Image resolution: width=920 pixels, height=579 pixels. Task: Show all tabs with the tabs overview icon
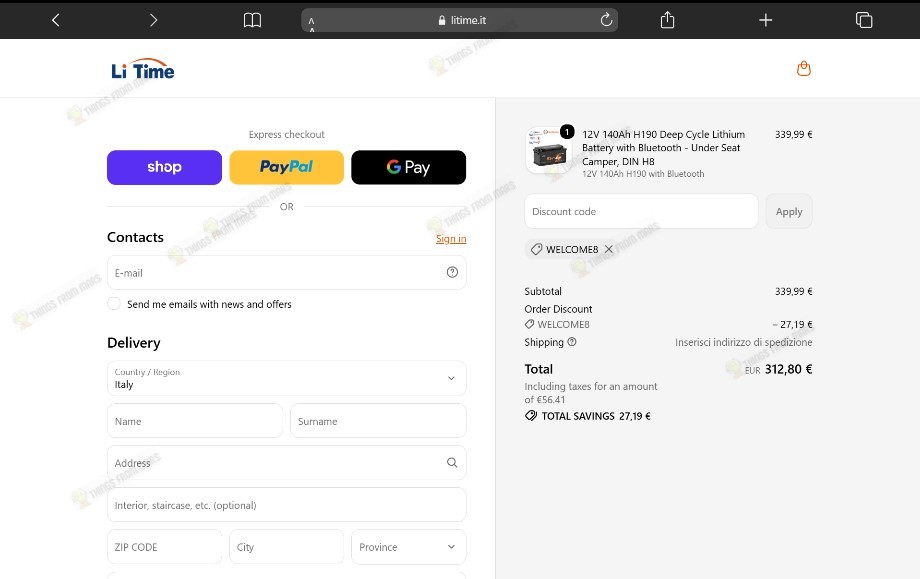click(x=864, y=20)
